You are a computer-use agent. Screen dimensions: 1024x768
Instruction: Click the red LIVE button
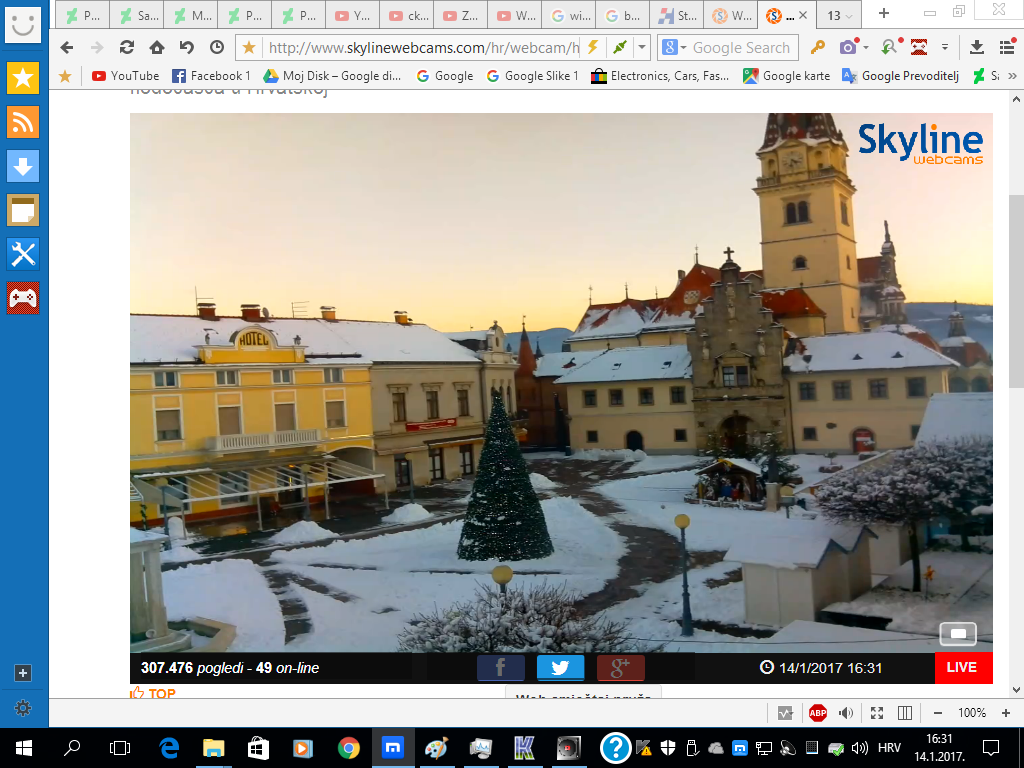962,667
